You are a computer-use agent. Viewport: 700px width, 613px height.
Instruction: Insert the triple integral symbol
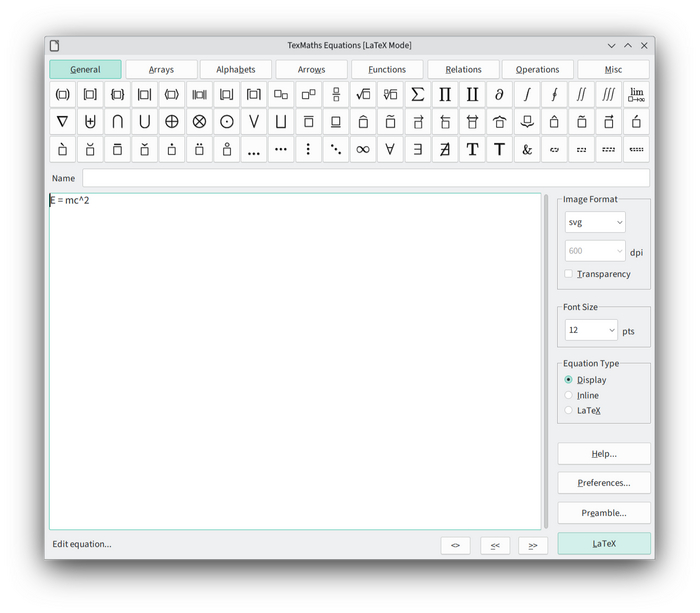608,95
